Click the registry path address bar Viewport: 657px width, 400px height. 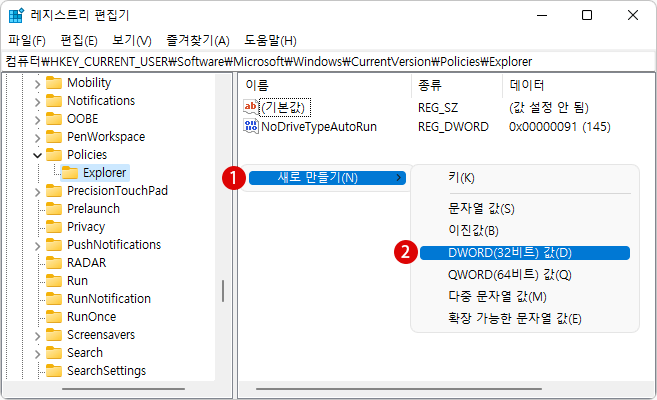pyautogui.click(x=328, y=62)
